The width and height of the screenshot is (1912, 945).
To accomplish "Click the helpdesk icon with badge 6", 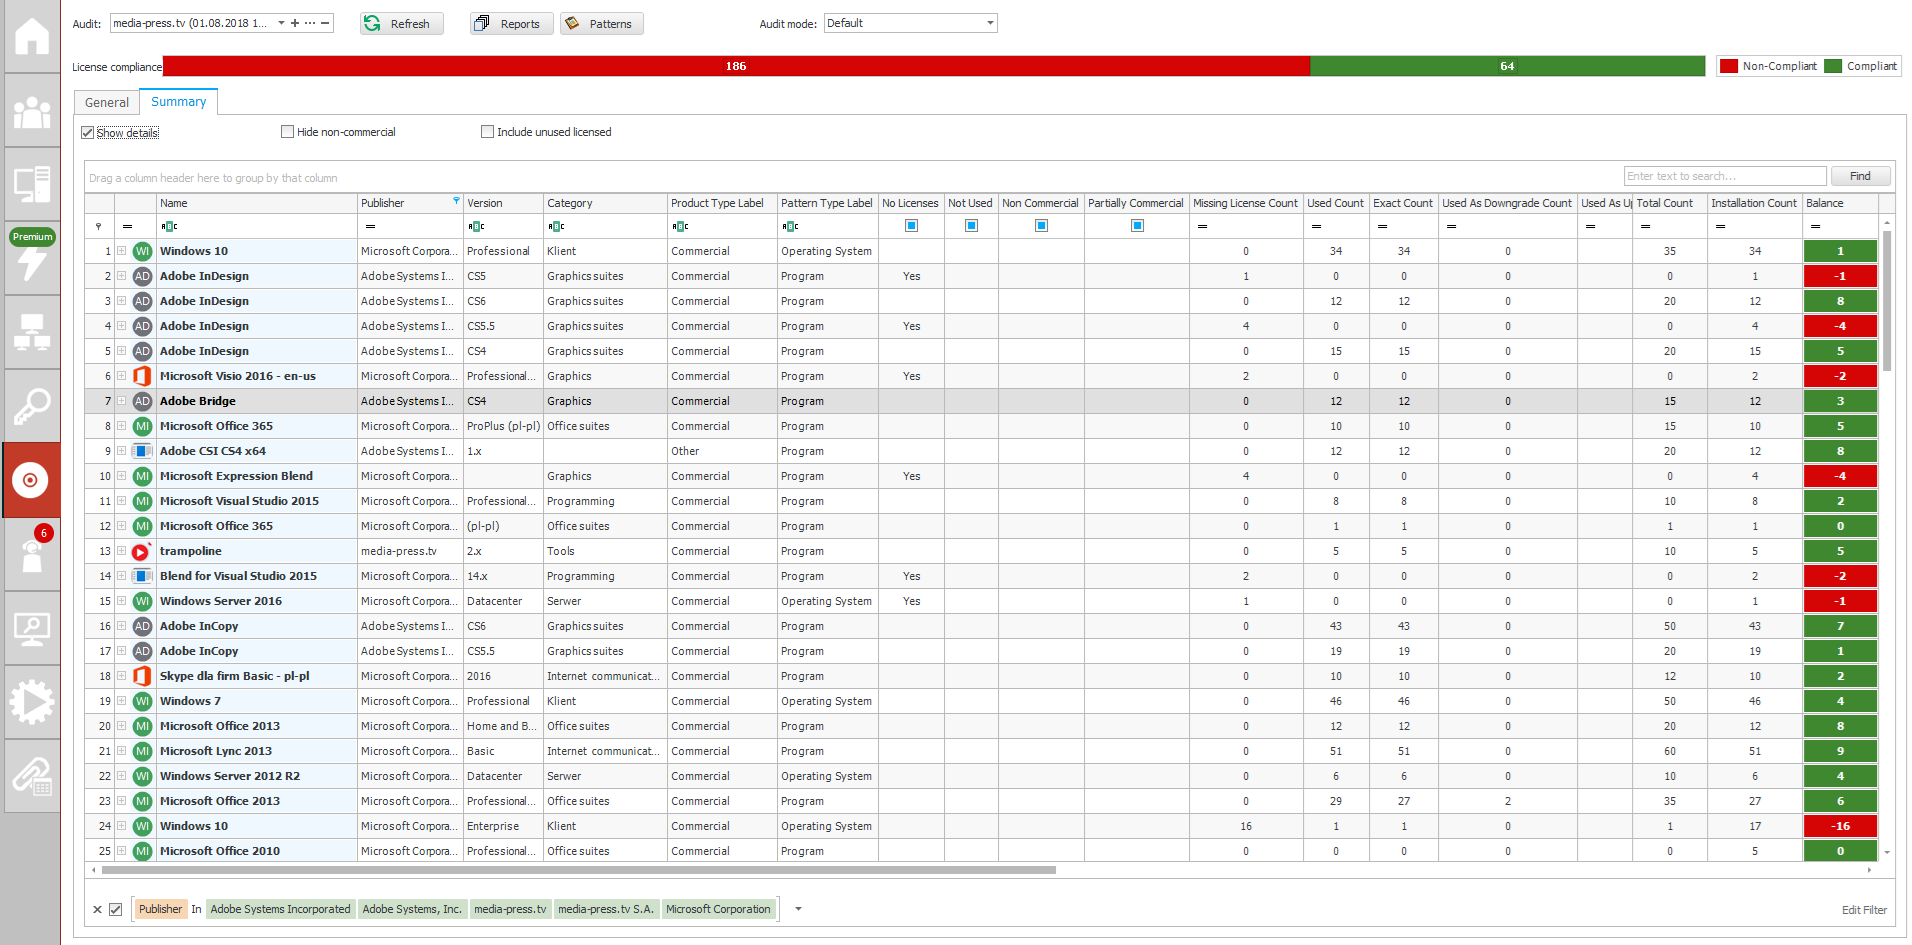I will click(32, 553).
